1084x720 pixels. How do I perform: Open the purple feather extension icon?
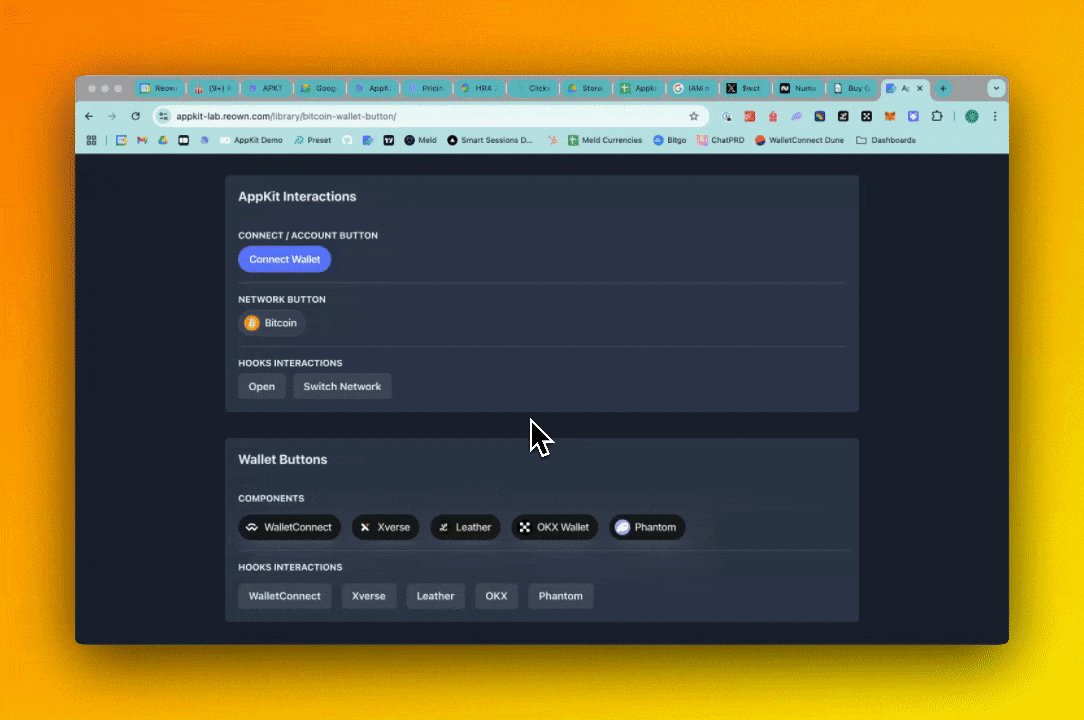[796, 116]
